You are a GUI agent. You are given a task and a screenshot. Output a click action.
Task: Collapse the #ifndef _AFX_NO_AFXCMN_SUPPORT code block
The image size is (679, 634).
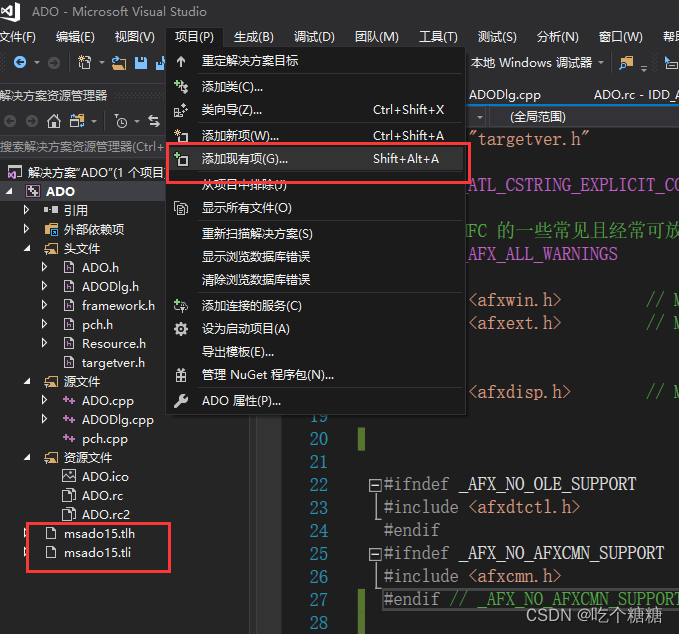click(x=375, y=554)
